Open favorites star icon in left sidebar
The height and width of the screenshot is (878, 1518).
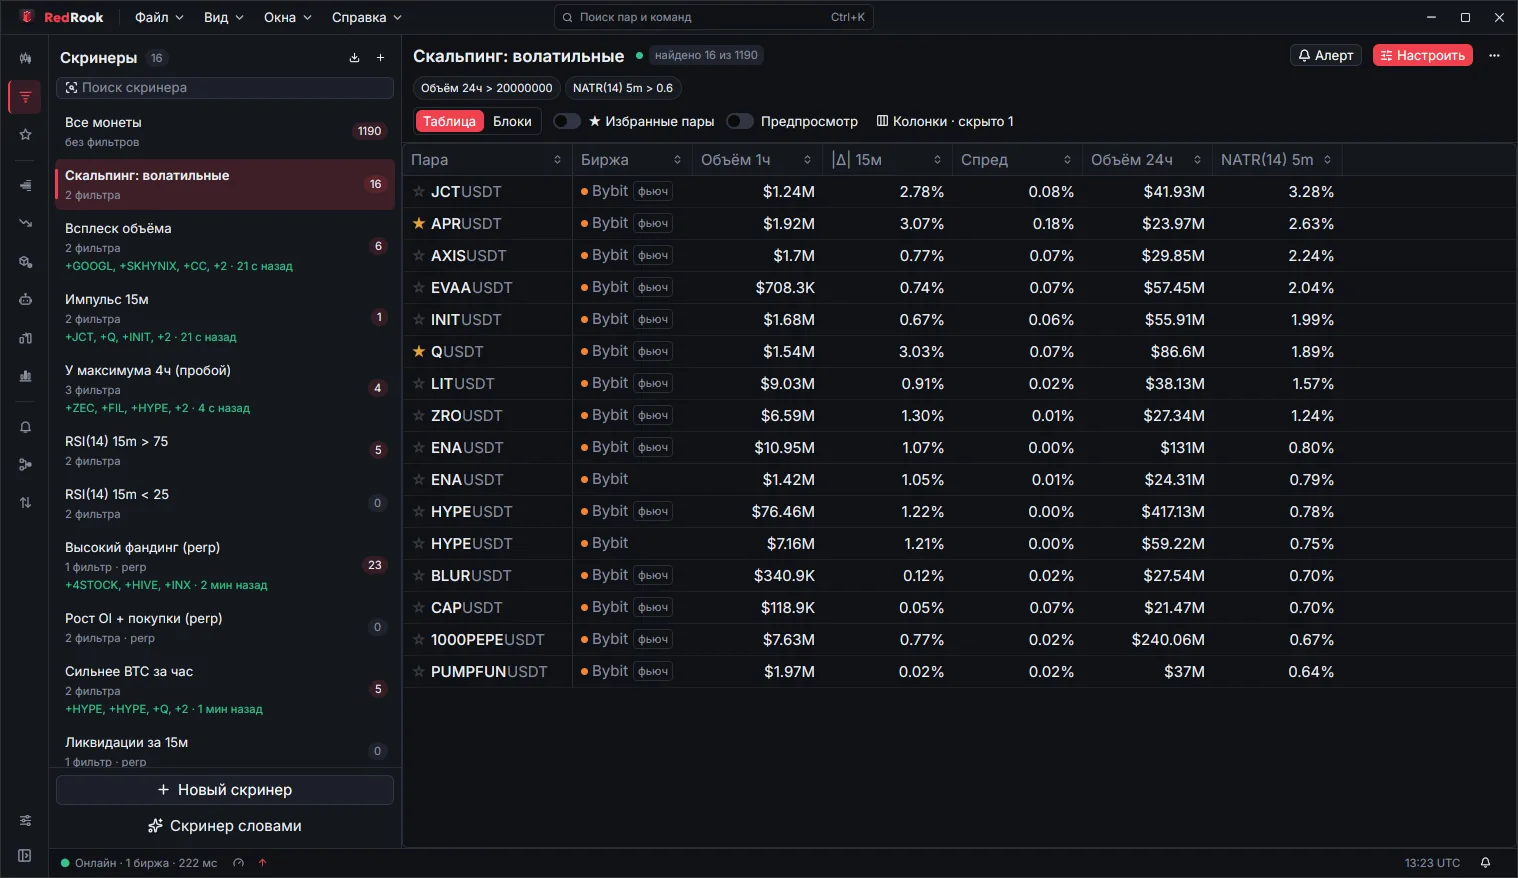pyautogui.click(x=25, y=135)
